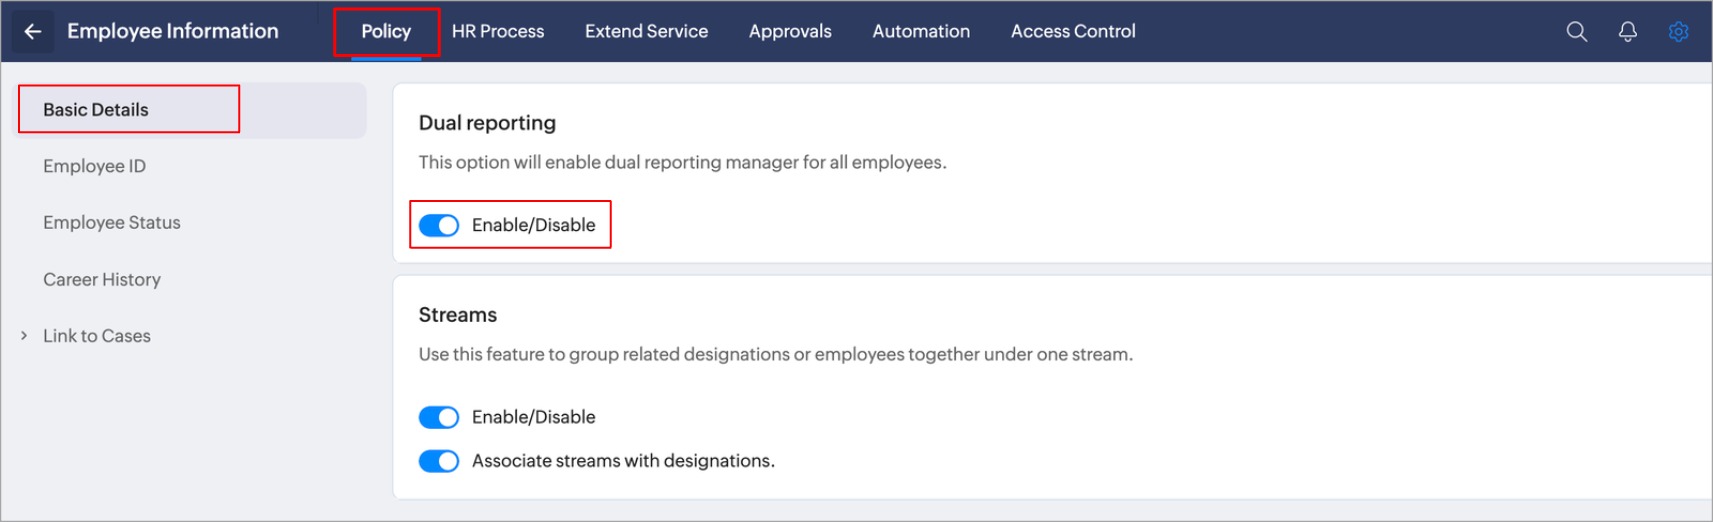Switch to the Policy tab
Viewport: 1713px width, 522px height.
coord(386,32)
